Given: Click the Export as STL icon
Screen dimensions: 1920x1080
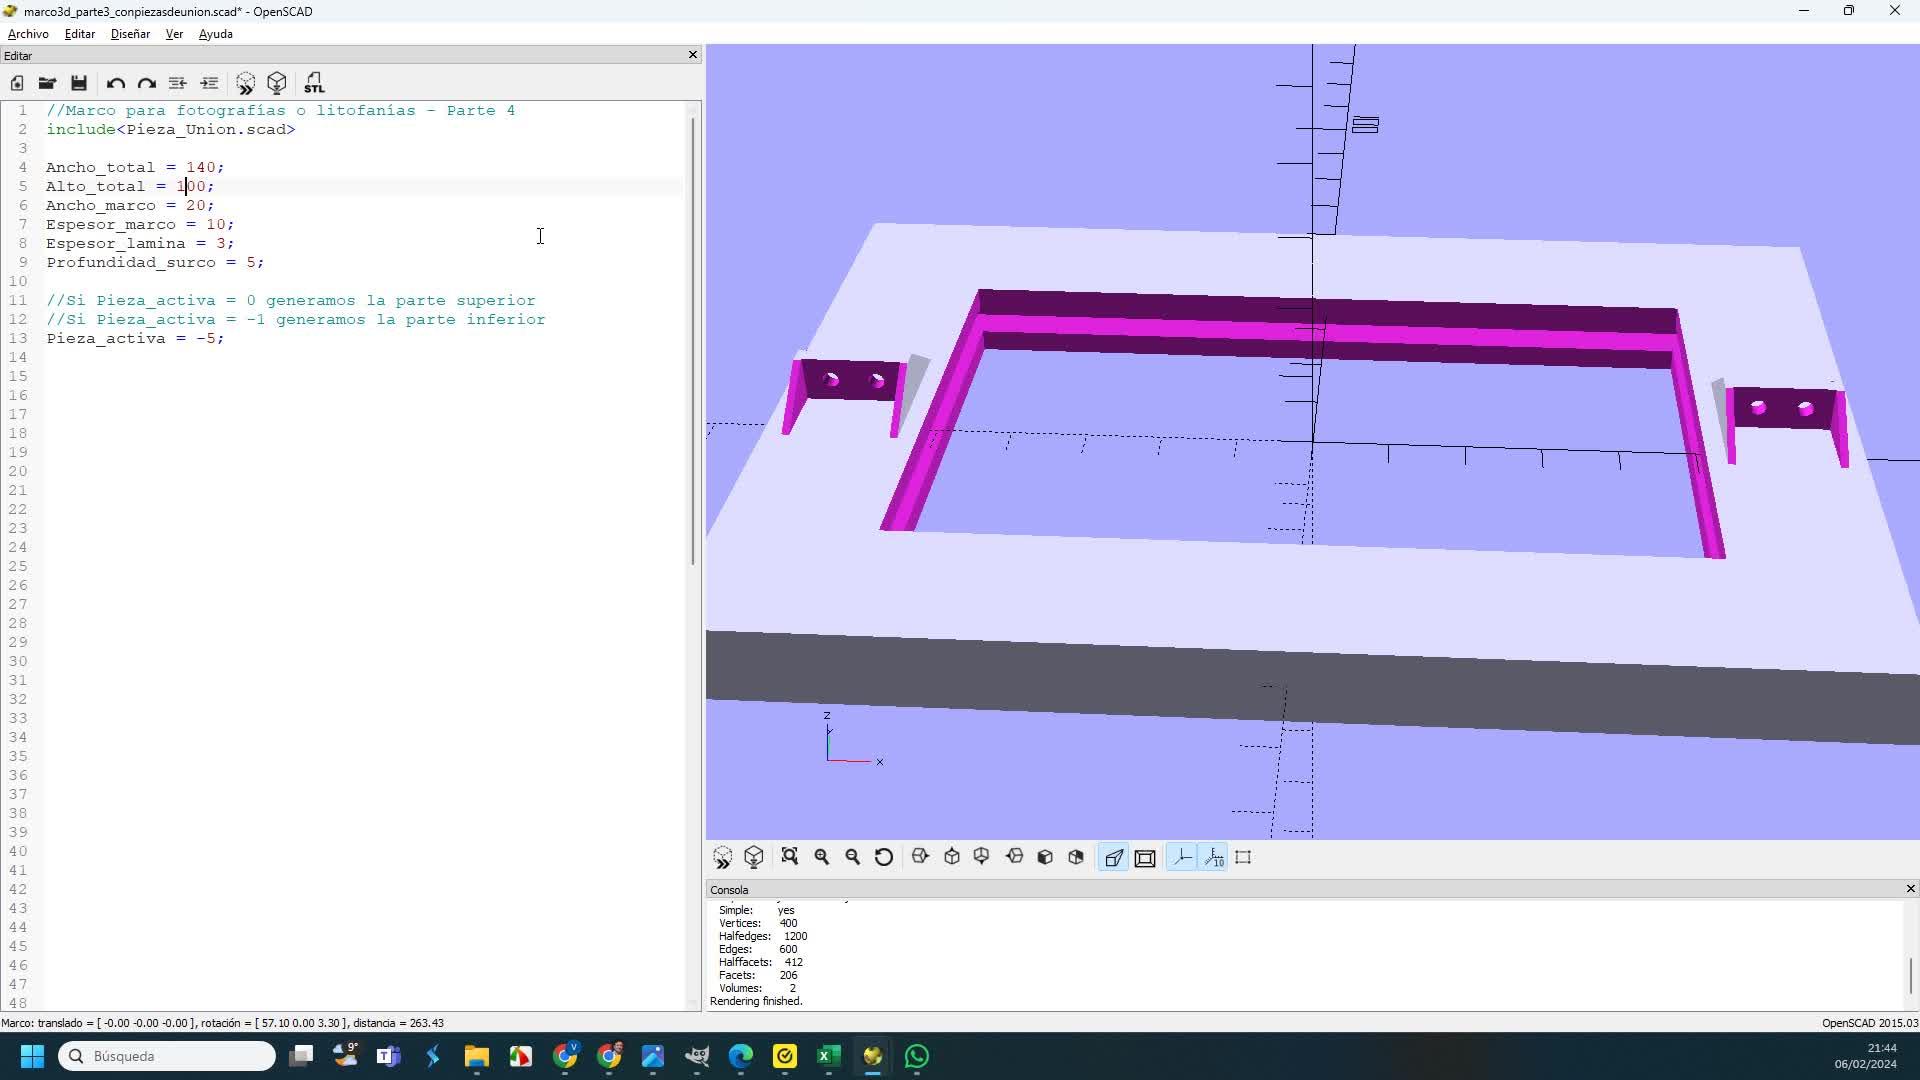Looking at the screenshot, I should [314, 83].
